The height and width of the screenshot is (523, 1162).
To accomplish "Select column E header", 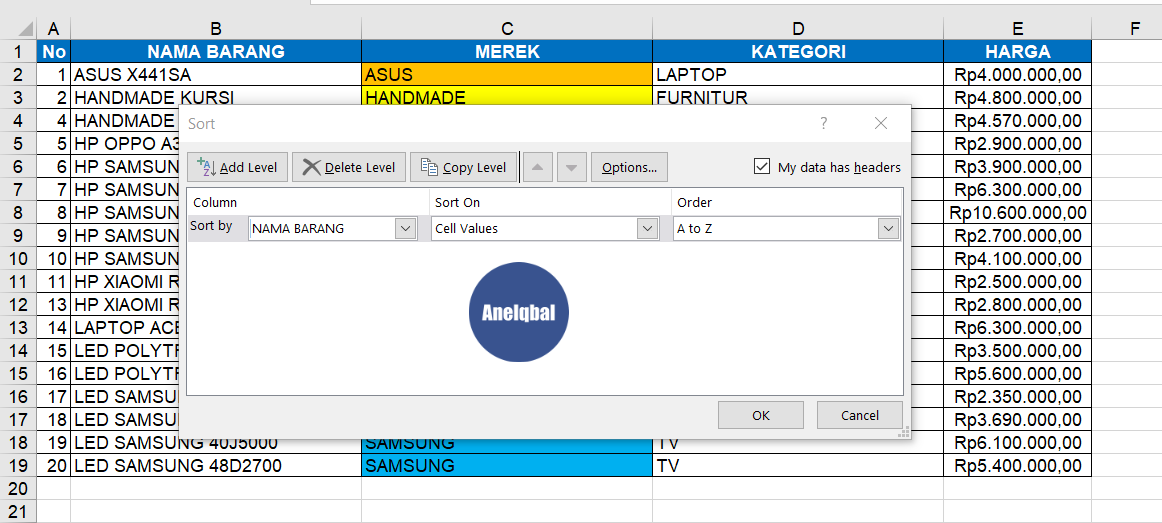I will (1017, 29).
